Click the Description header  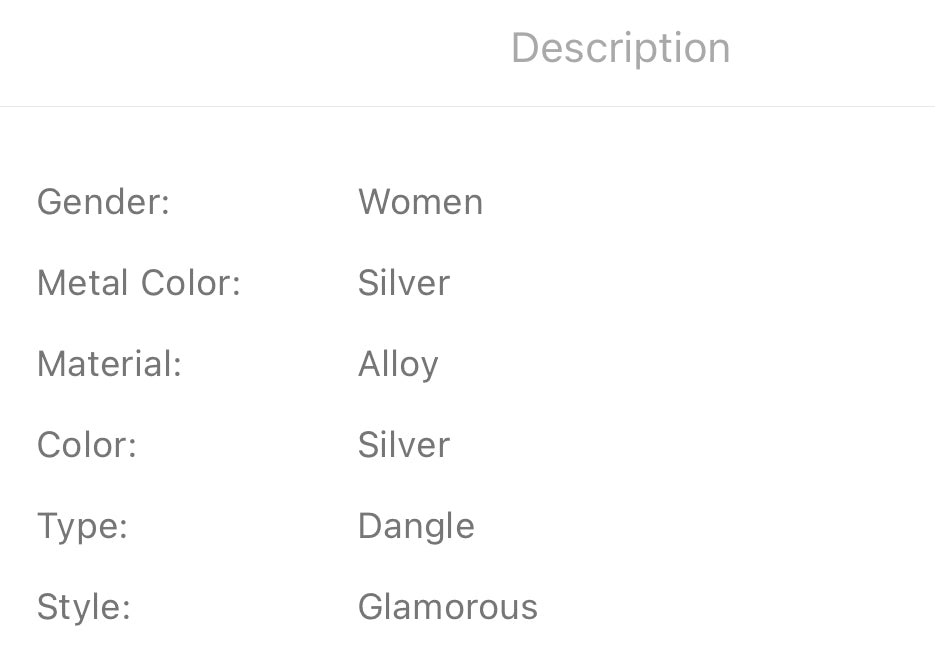pos(620,48)
